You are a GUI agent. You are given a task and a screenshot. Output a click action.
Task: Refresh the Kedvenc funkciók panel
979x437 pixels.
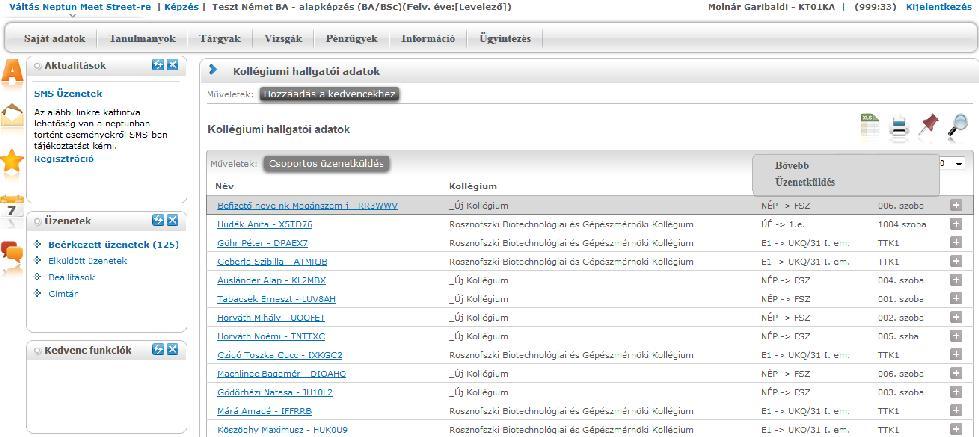tap(158, 350)
